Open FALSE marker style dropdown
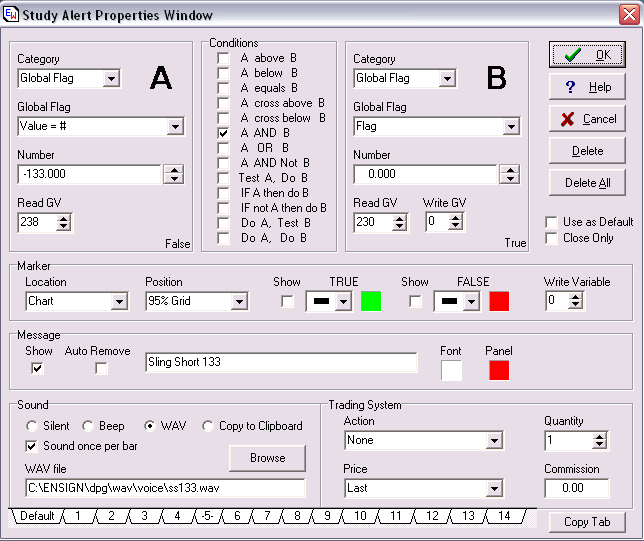This screenshot has height=541, width=644. click(472, 302)
